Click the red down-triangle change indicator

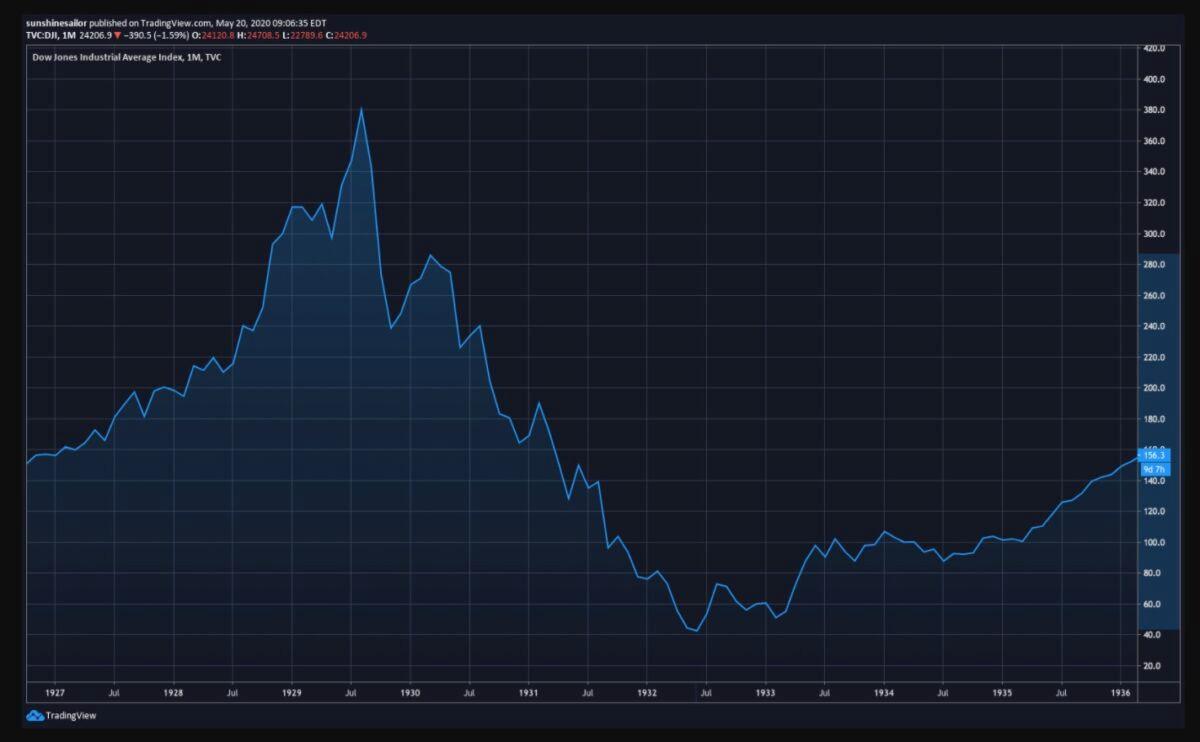click(117, 35)
